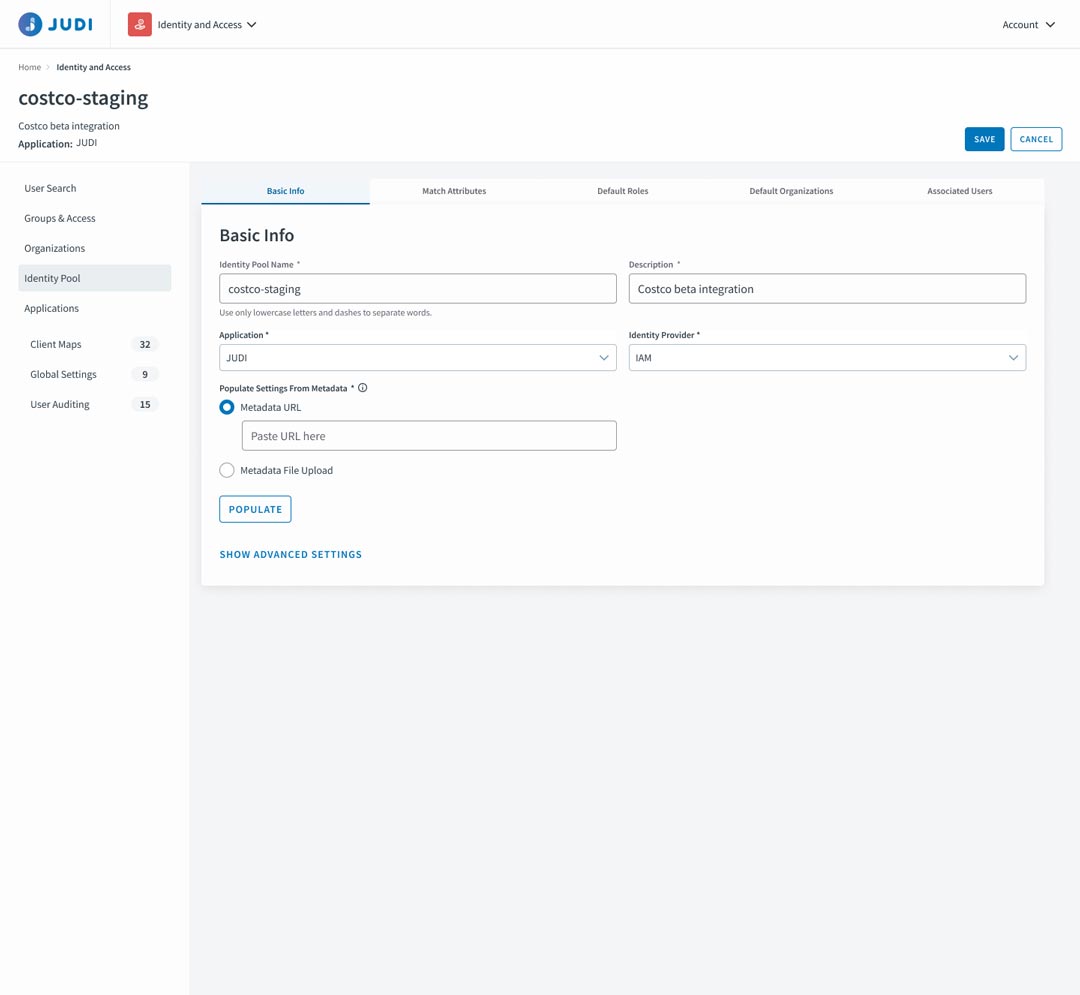This screenshot has height=995, width=1080.
Task: Expand the Identity Provider dropdown
Action: click(x=826, y=358)
